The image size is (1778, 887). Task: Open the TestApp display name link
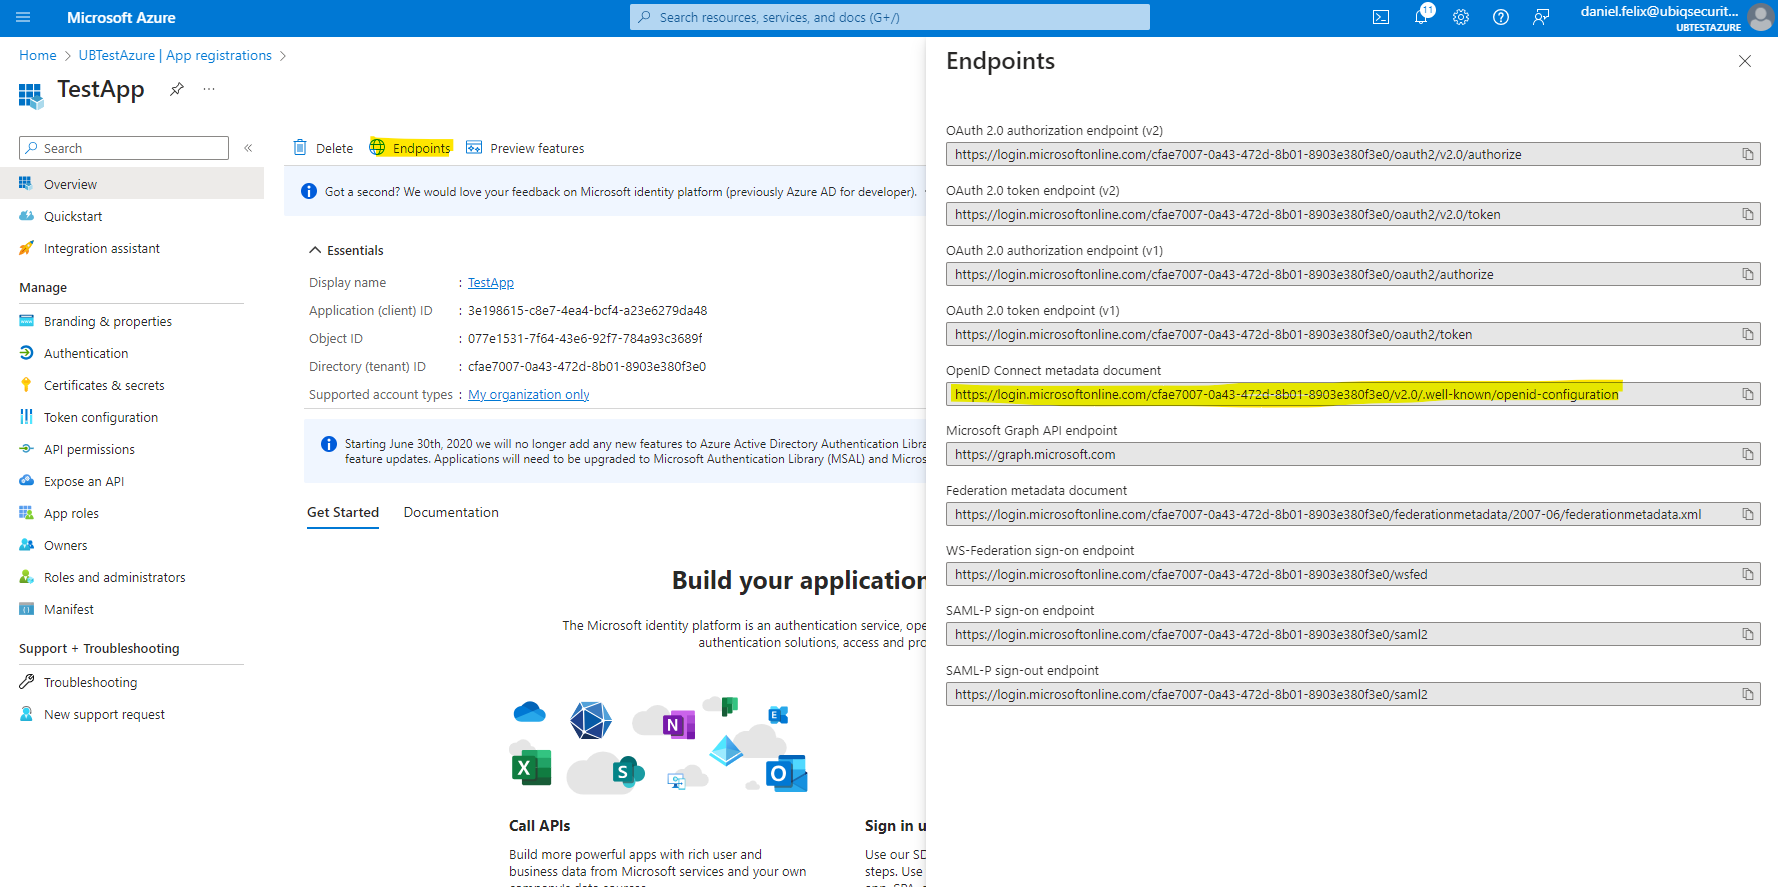click(x=491, y=283)
